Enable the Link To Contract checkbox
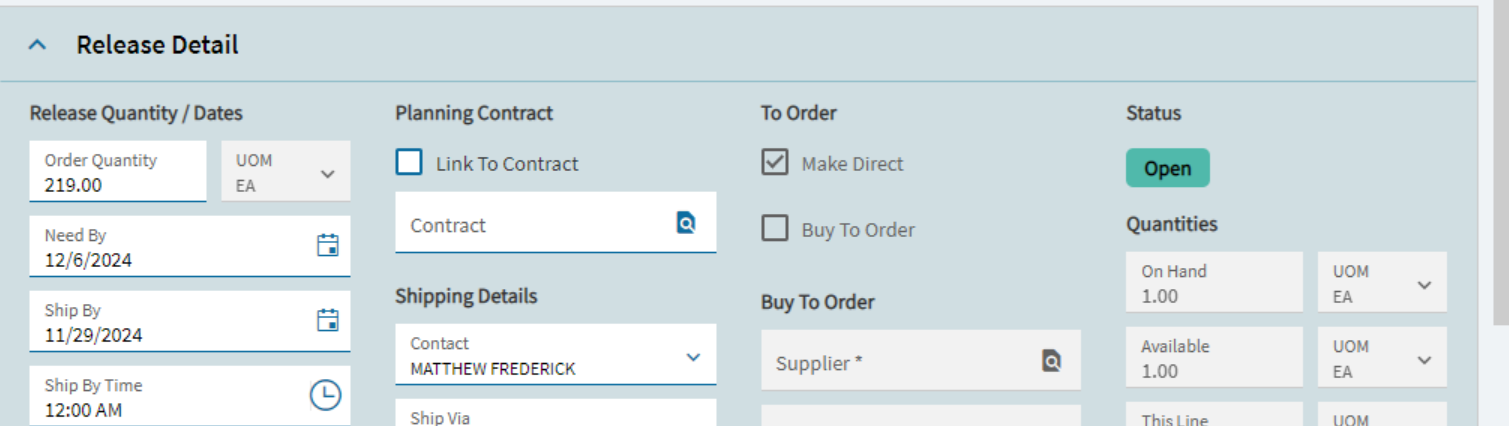 (409, 162)
